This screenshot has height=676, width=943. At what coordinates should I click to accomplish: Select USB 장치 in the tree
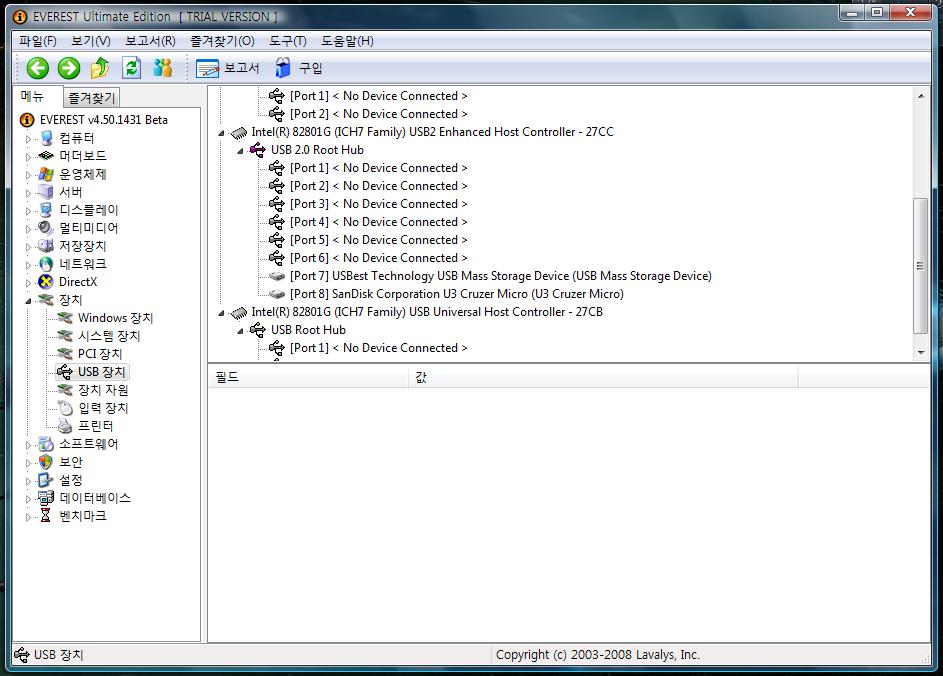(102, 372)
